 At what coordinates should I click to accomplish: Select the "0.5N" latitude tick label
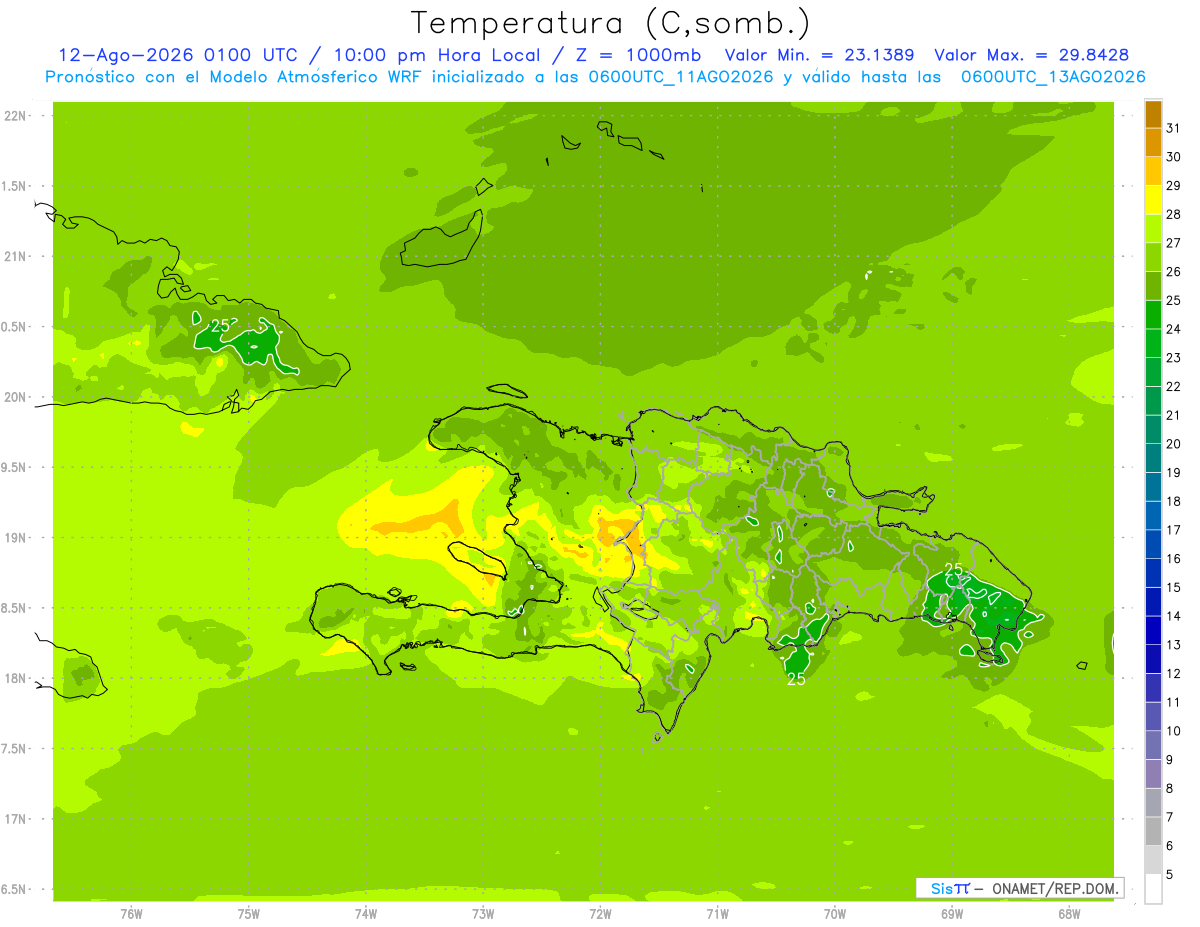point(16,327)
